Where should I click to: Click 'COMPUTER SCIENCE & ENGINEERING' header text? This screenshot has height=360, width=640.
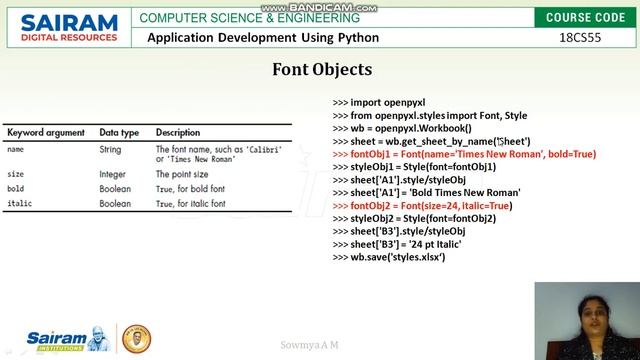249,18
